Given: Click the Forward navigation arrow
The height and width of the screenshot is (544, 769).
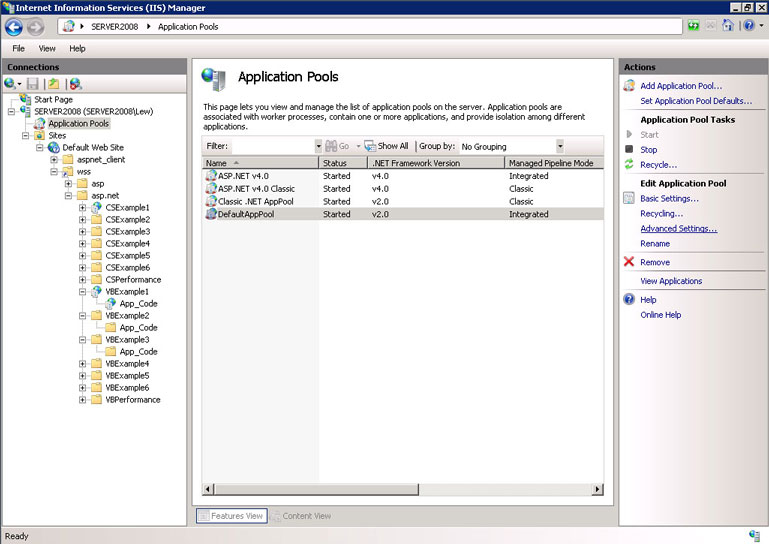Looking at the screenshot, I should pos(35,27).
